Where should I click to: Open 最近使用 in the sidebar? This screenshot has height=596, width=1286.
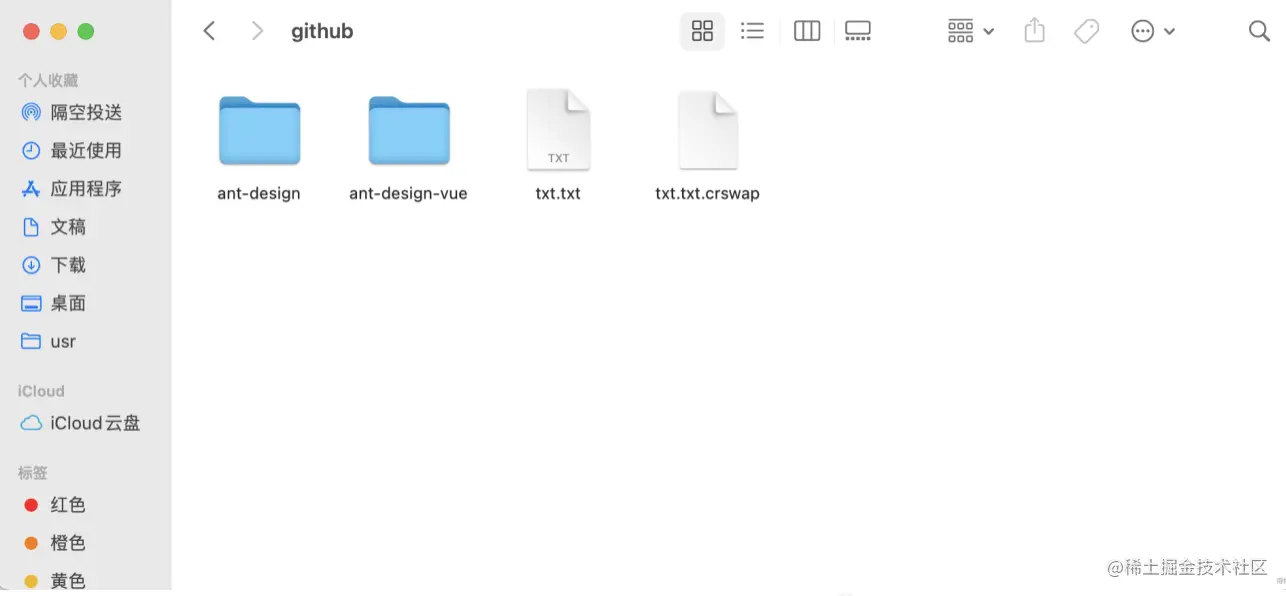[86, 150]
